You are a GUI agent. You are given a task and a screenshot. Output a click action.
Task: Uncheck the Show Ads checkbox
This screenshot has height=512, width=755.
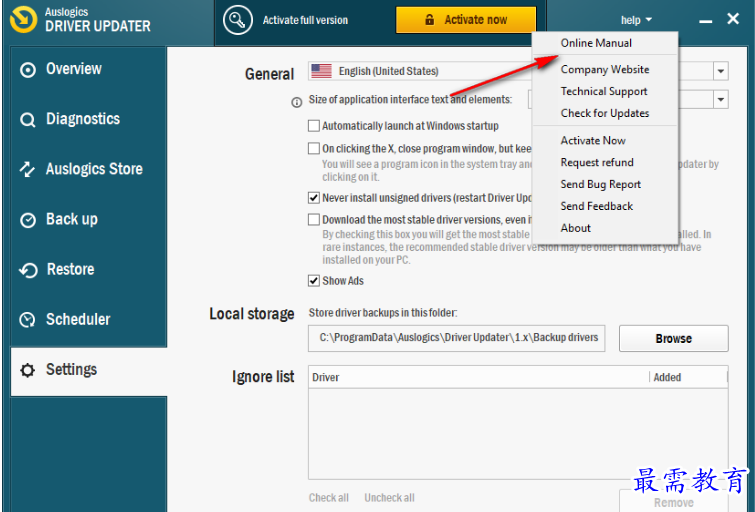point(314,281)
